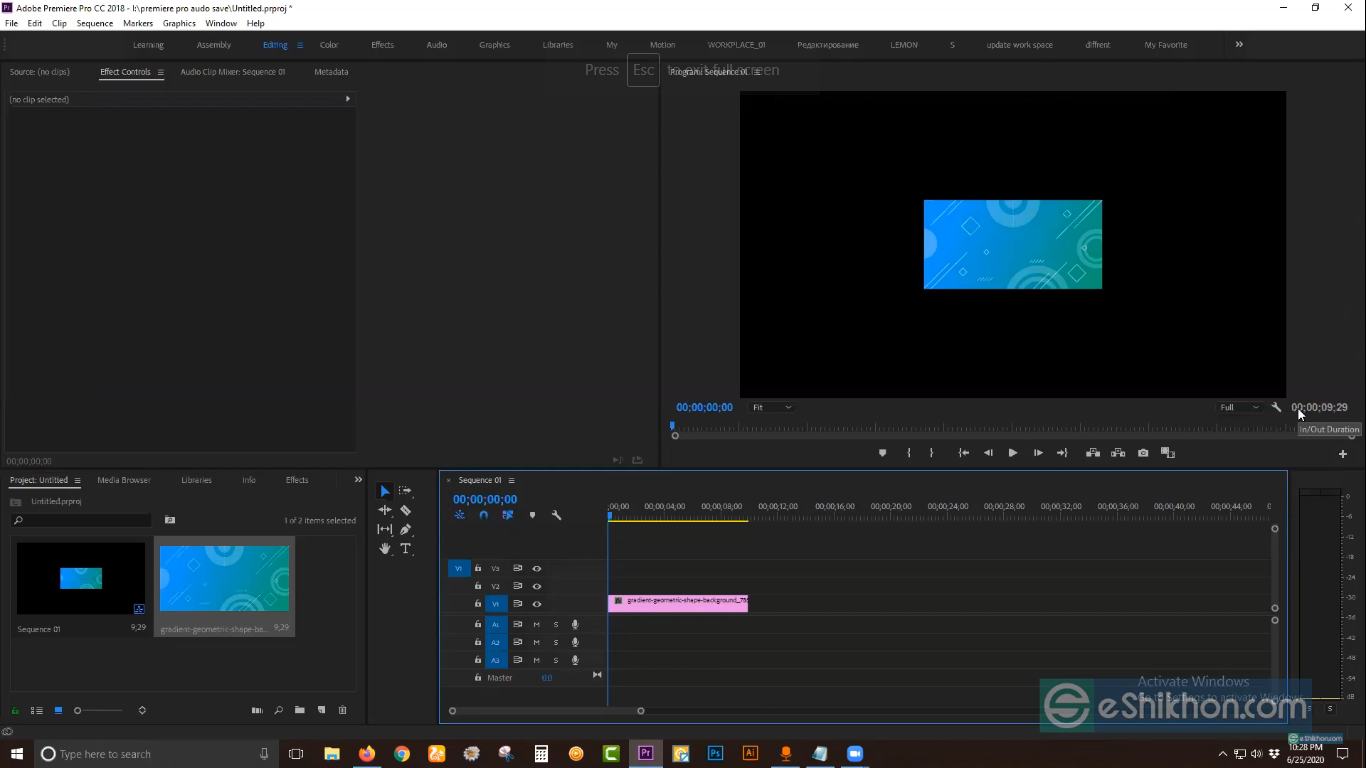Select the Razor tool
This screenshot has width=1366, height=768.
[405, 510]
